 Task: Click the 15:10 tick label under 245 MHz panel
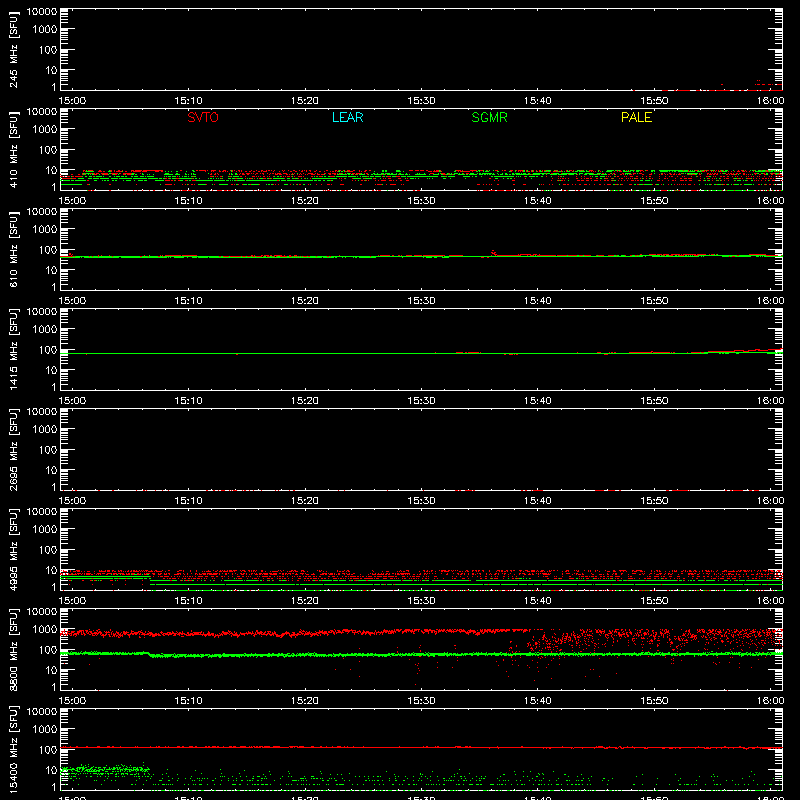(x=188, y=101)
